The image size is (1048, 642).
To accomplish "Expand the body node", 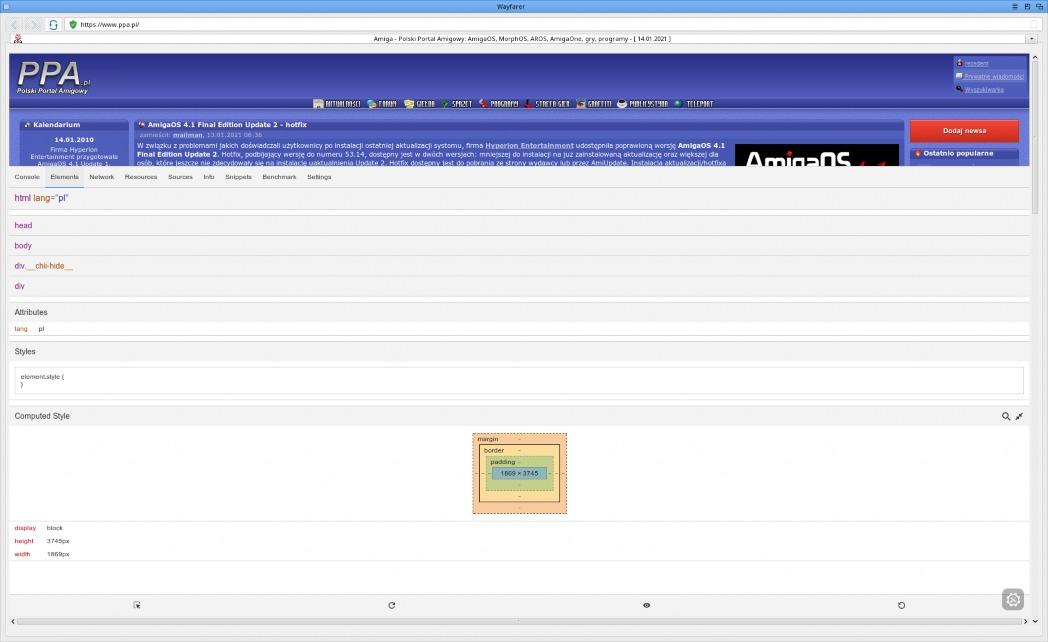I will pyautogui.click(x=519, y=246).
